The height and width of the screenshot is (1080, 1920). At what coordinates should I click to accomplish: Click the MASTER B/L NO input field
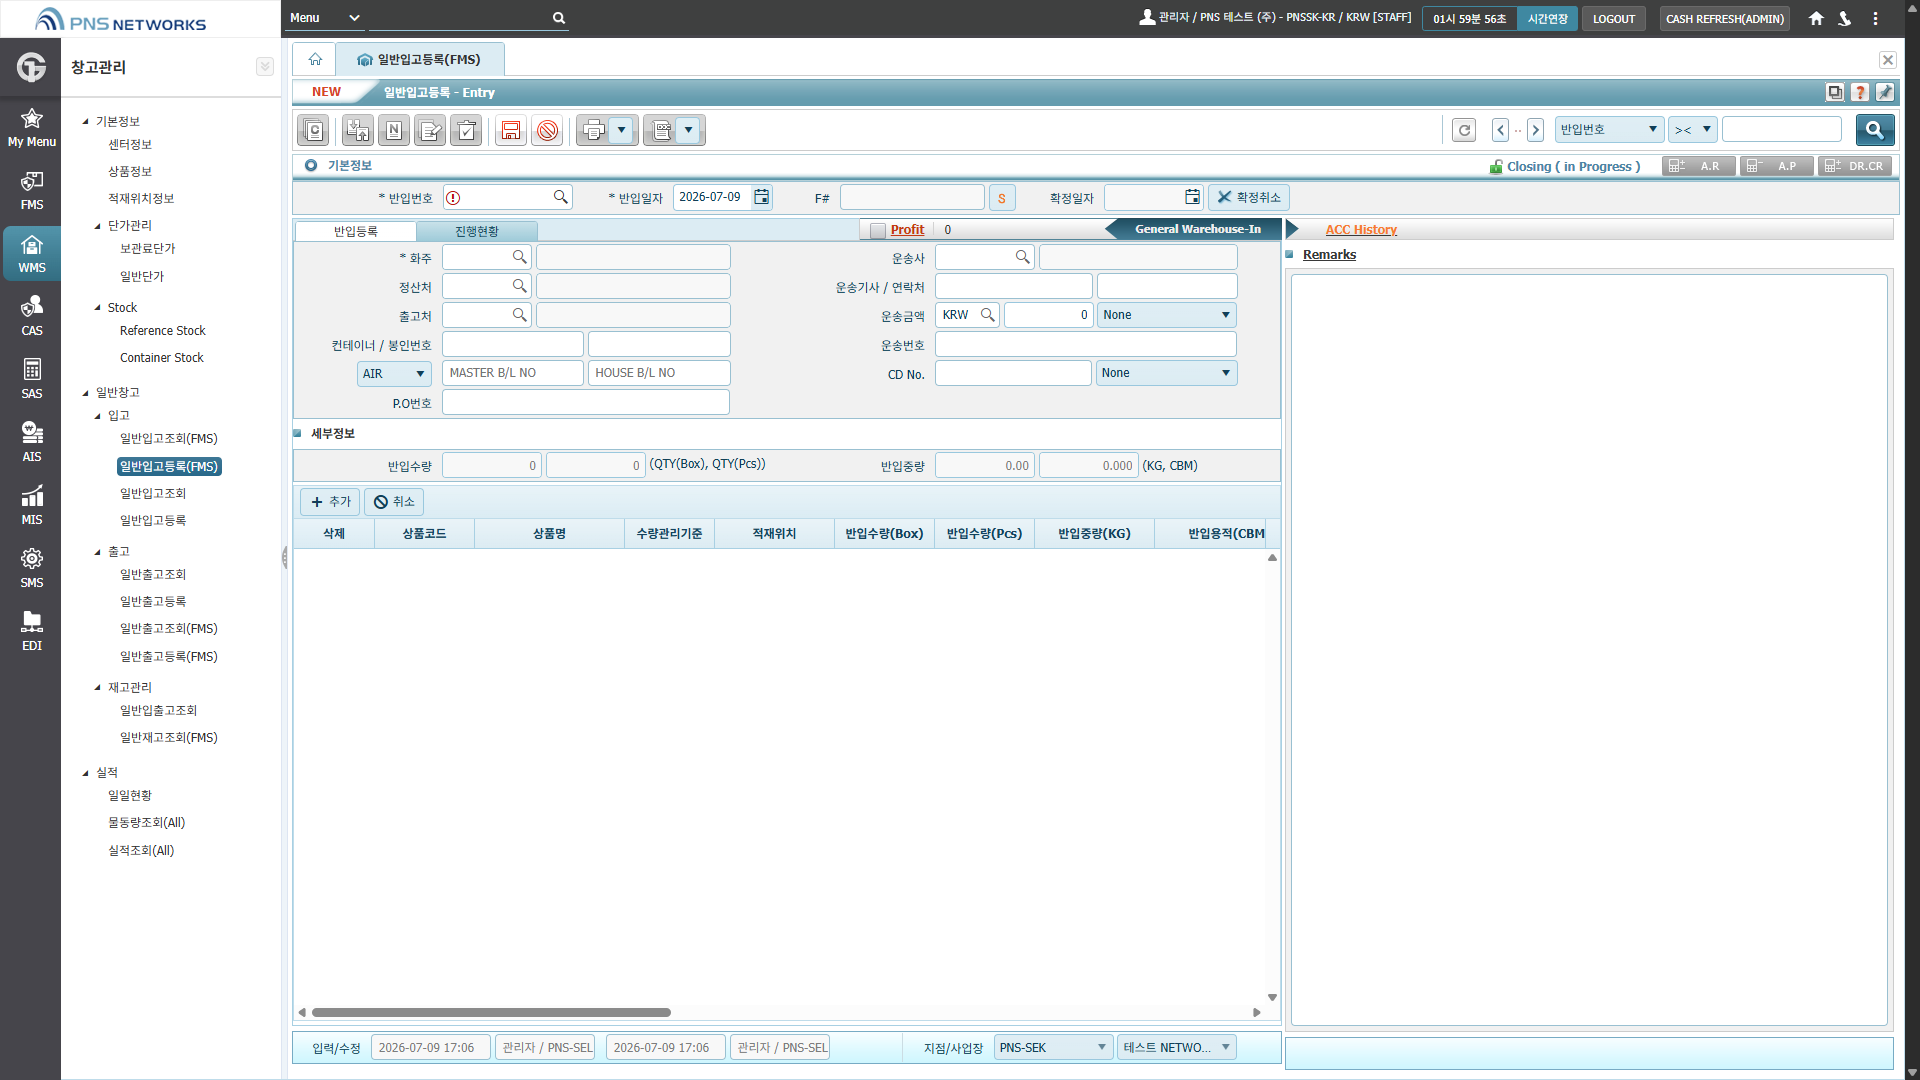point(512,373)
